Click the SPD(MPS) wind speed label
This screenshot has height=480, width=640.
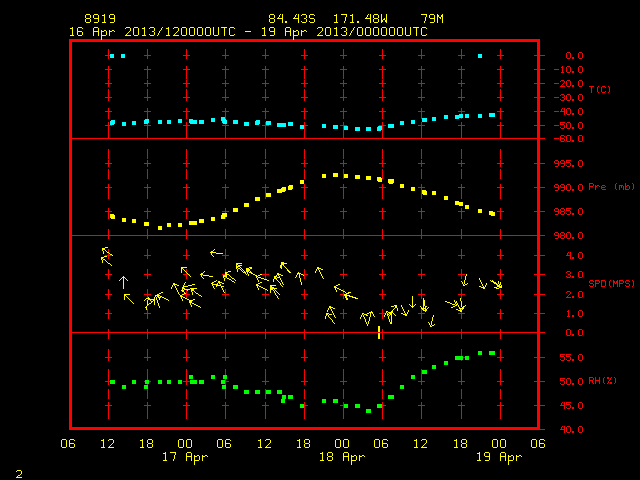pyautogui.click(x=611, y=283)
